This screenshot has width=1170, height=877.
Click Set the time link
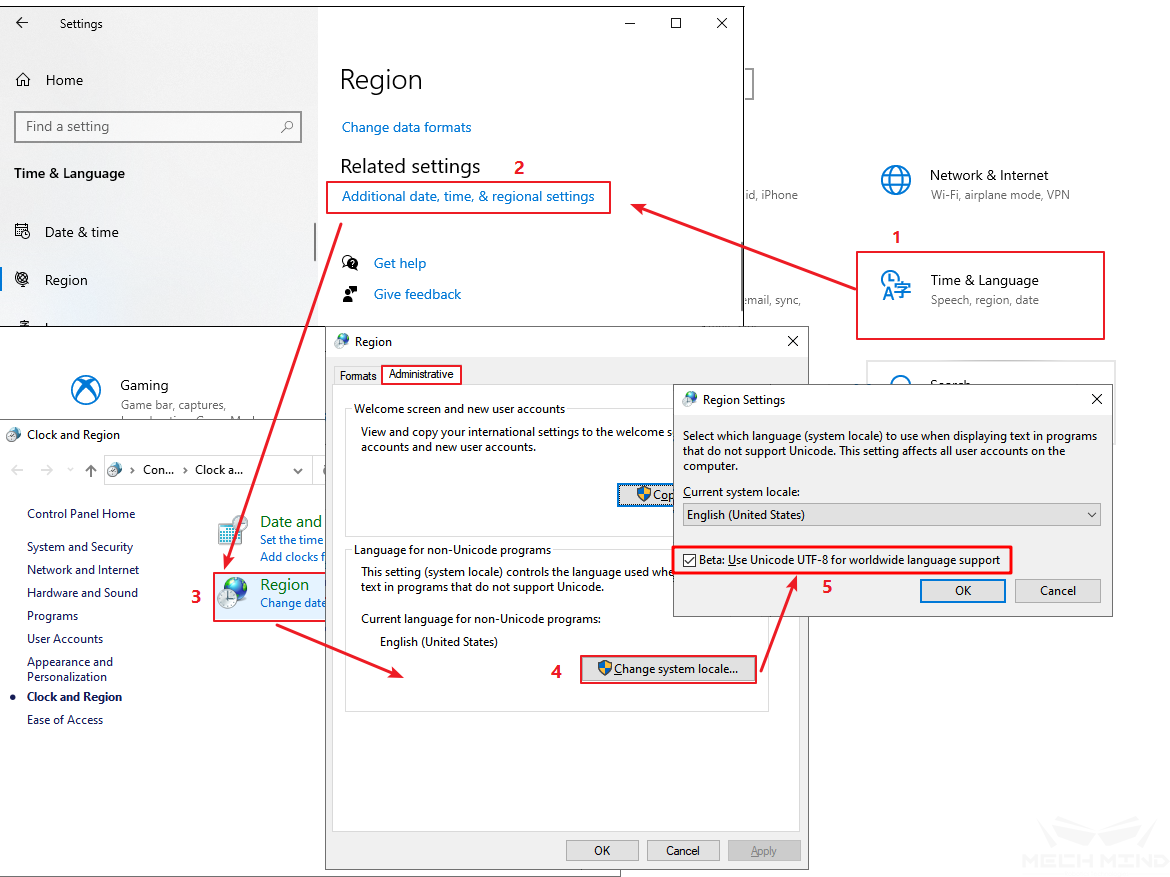pos(291,540)
